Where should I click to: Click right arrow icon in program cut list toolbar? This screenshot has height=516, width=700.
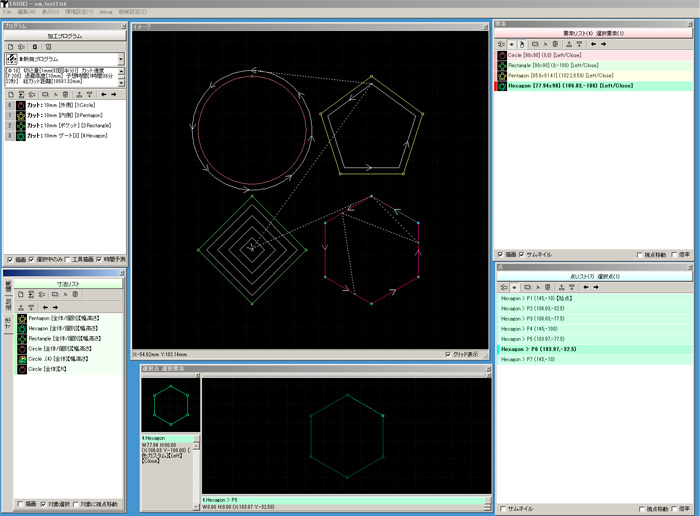[115, 95]
